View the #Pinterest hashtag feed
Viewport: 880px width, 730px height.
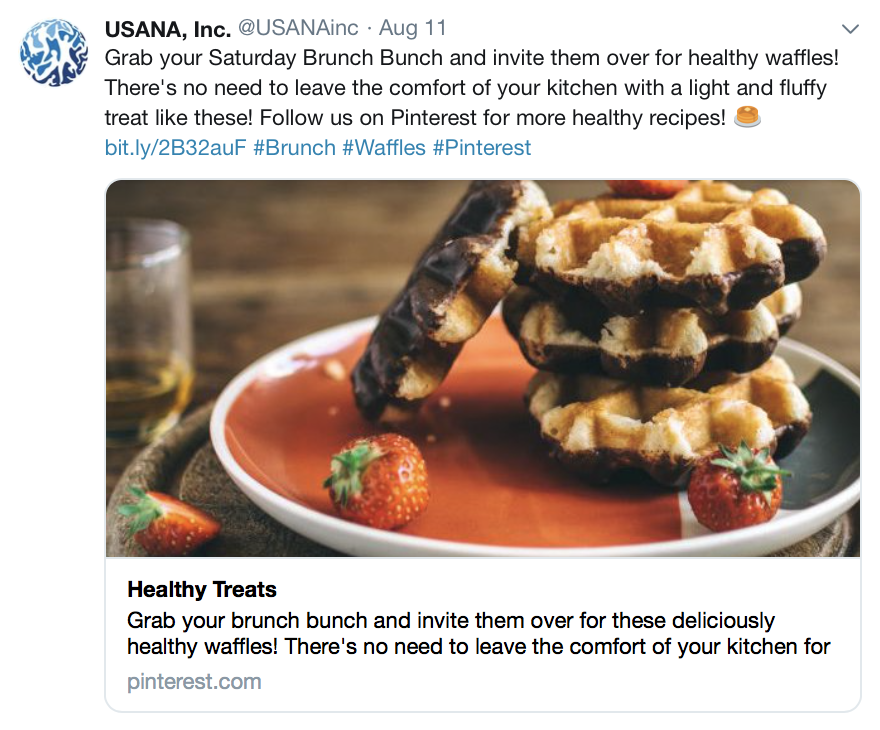(481, 148)
